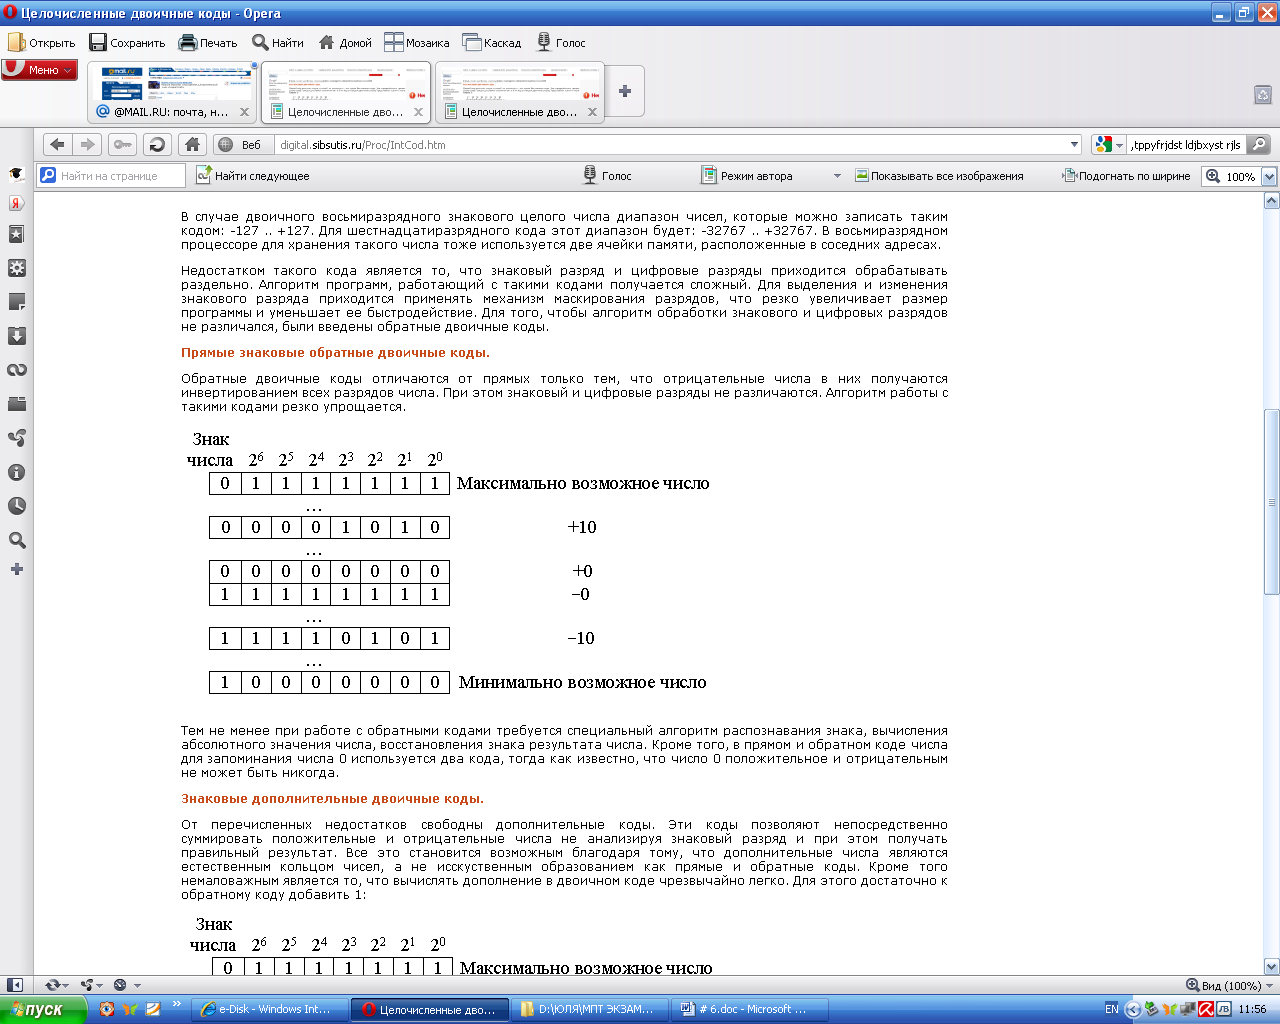The width and height of the screenshot is (1280, 1024).
Task: Open the address bar history dropdown arrow
Action: click(1074, 144)
